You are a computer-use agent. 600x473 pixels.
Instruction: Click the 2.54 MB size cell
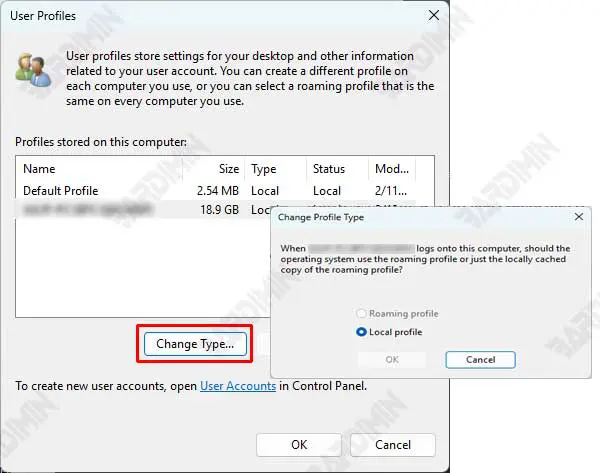tap(217, 191)
